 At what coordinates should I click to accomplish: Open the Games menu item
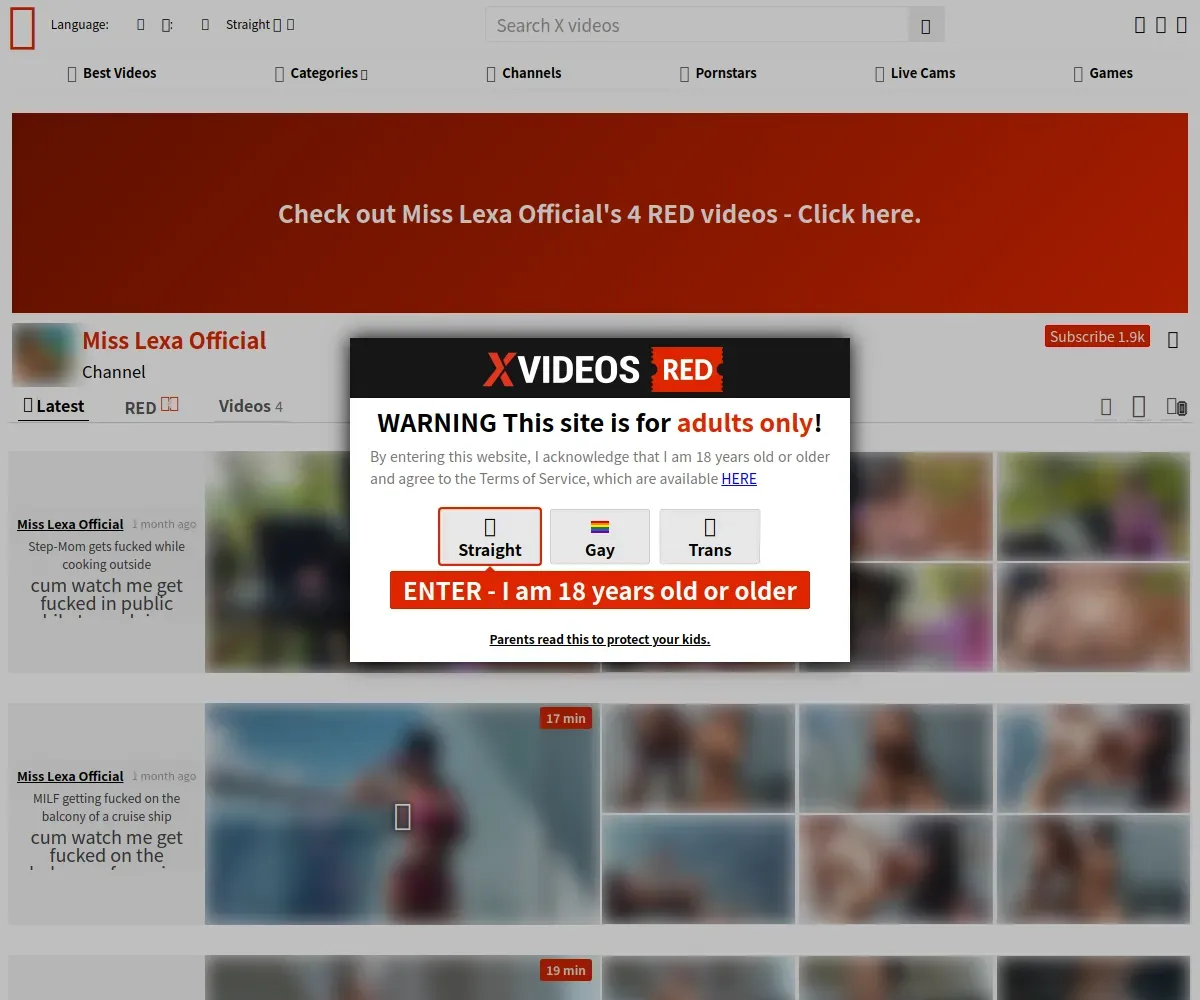1102,73
